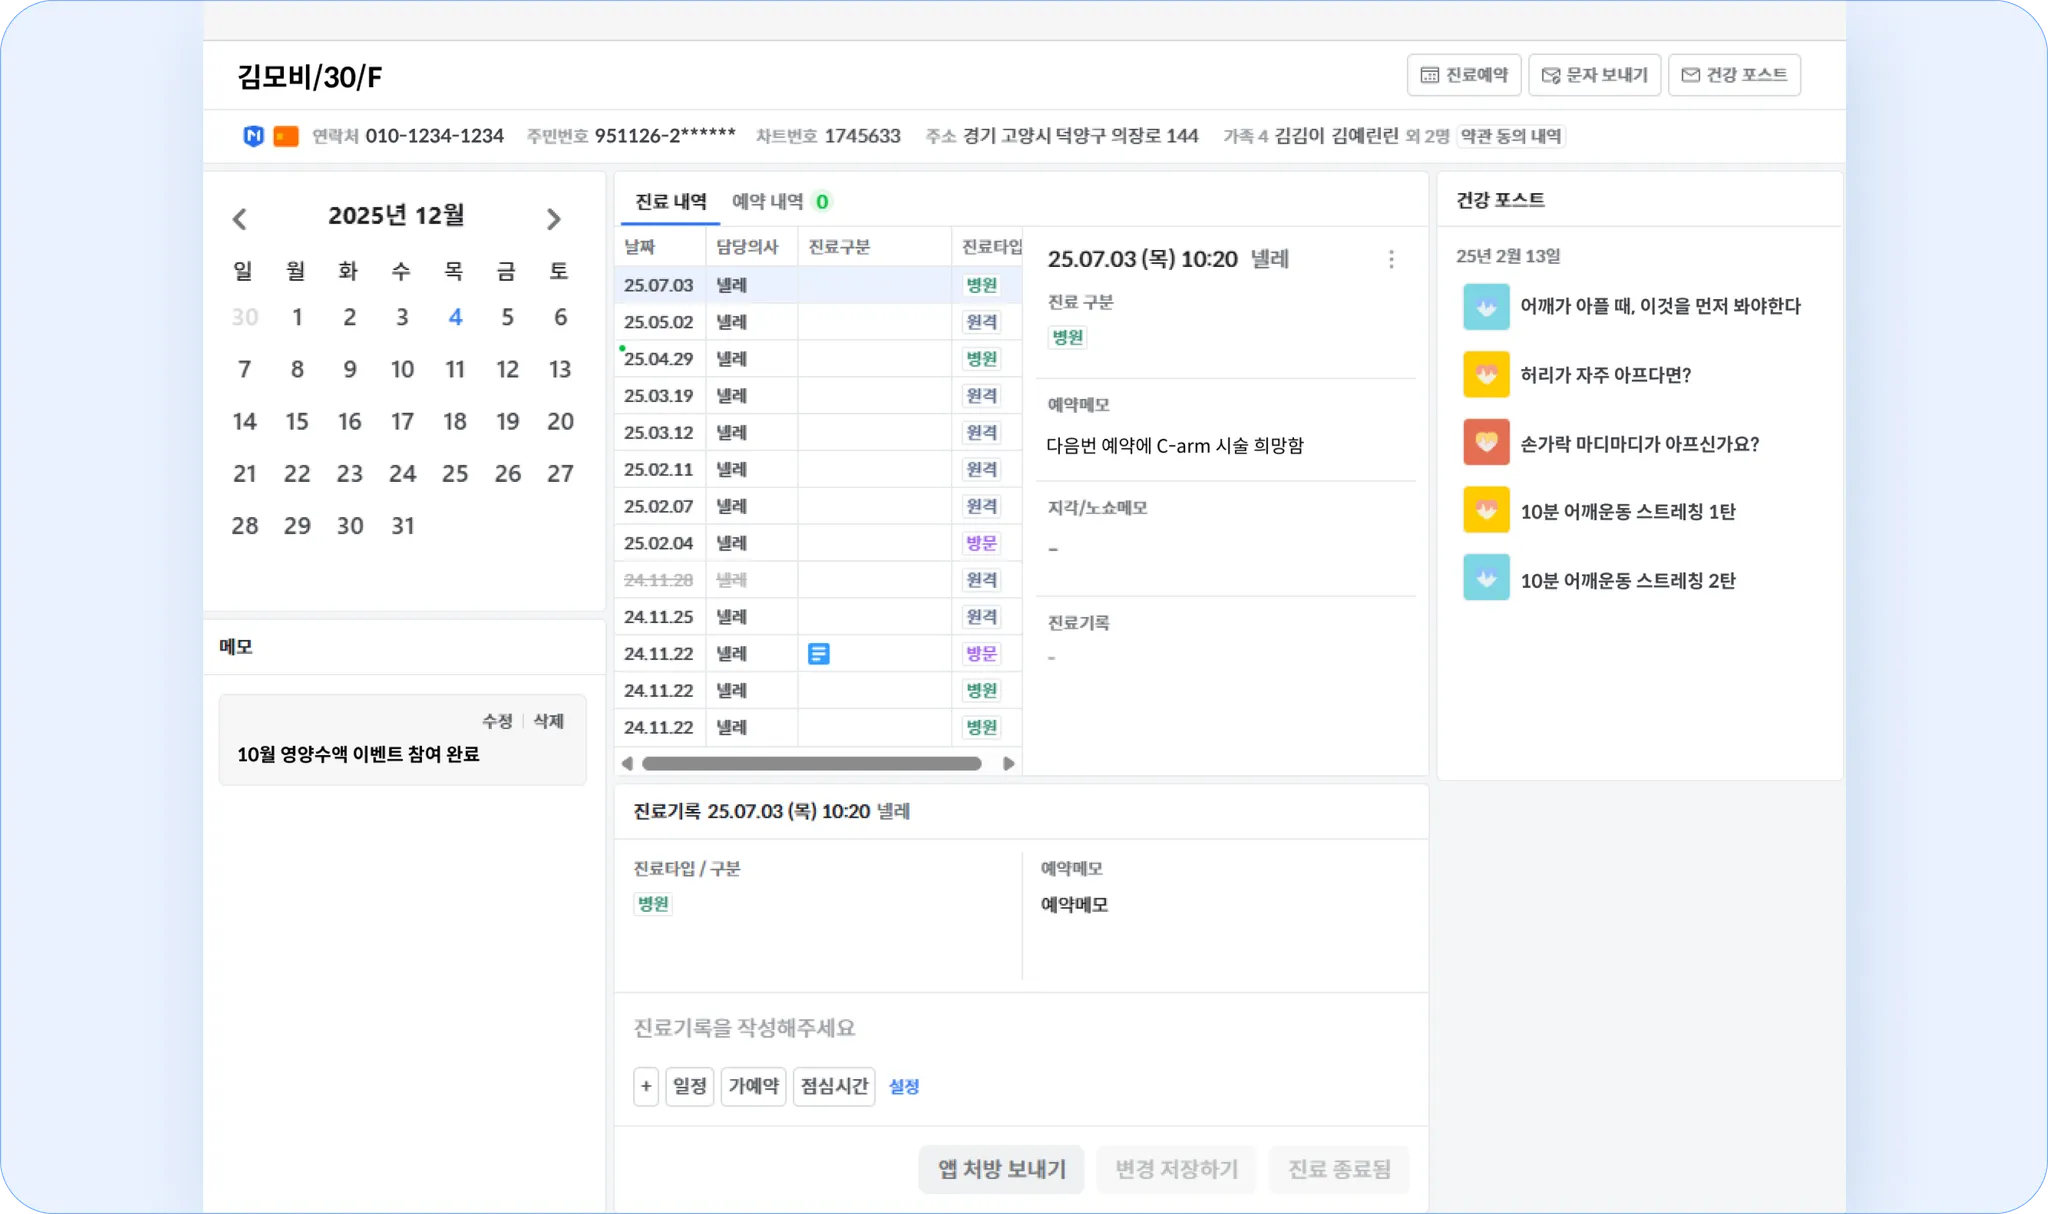The image size is (2048, 1214).
Task: Click the blue note icon in 24.11.22 row
Action: tap(818, 654)
